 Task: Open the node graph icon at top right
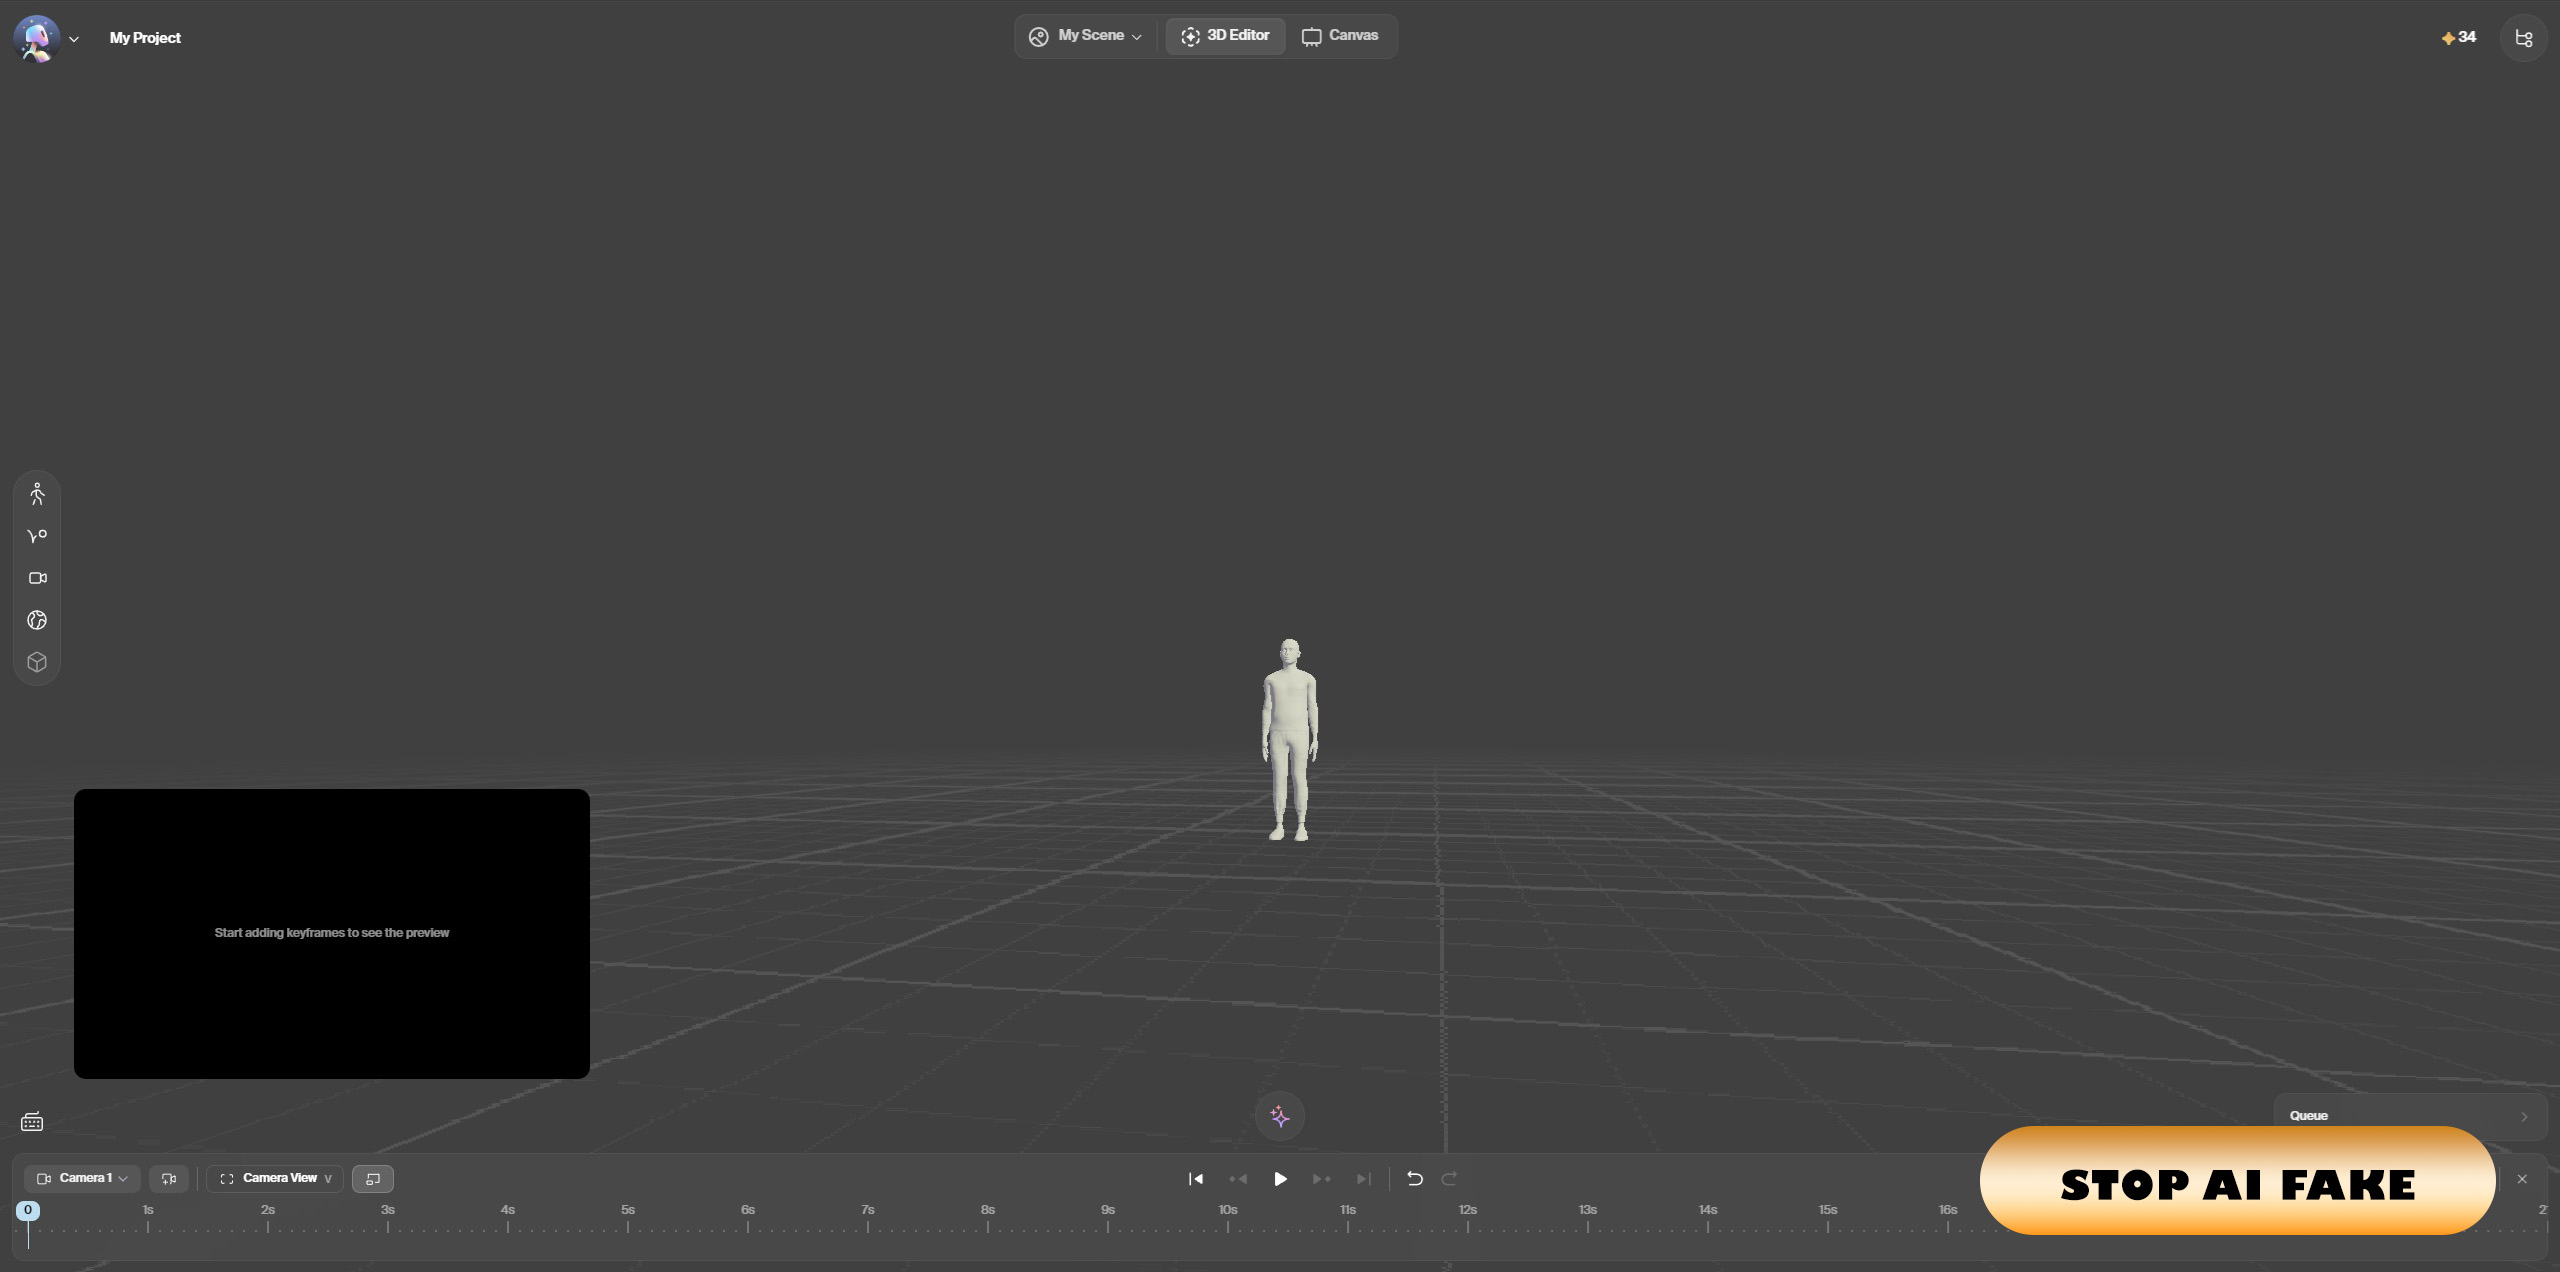(2523, 38)
